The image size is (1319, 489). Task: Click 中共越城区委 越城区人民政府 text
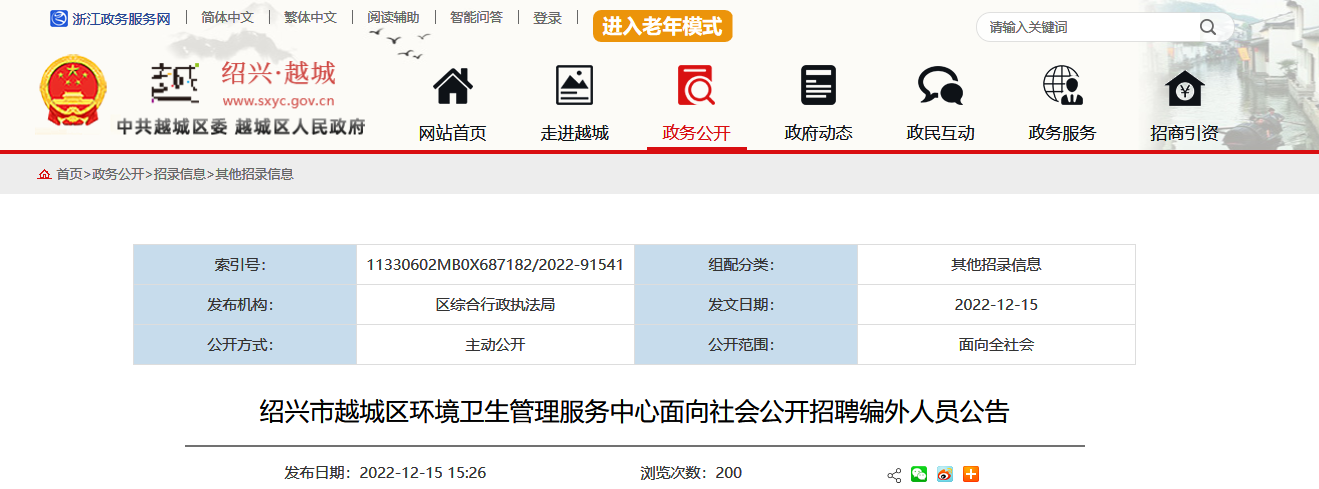[241, 127]
